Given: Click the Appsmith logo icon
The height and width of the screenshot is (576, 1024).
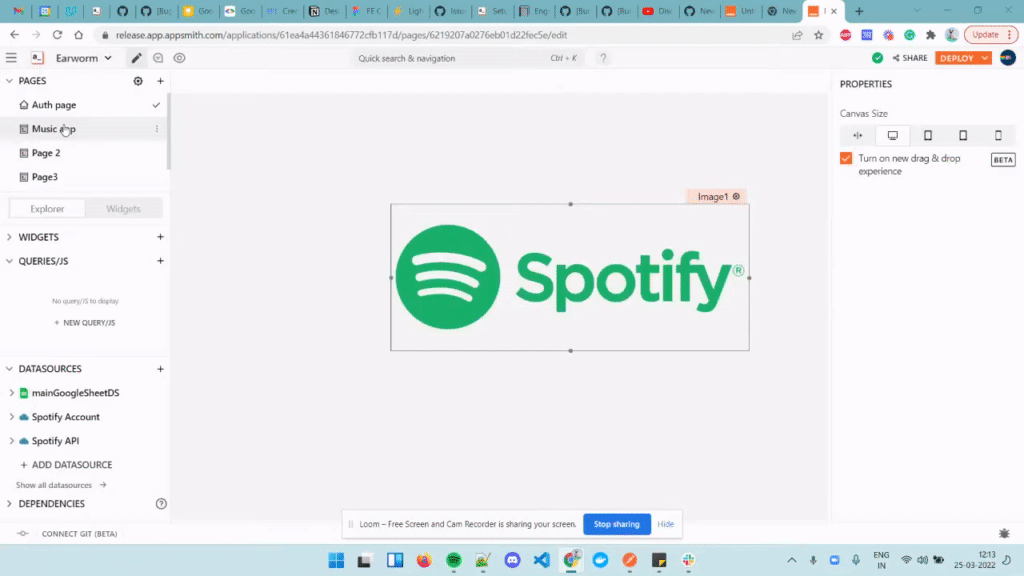Looking at the screenshot, I should coord(37,58).
